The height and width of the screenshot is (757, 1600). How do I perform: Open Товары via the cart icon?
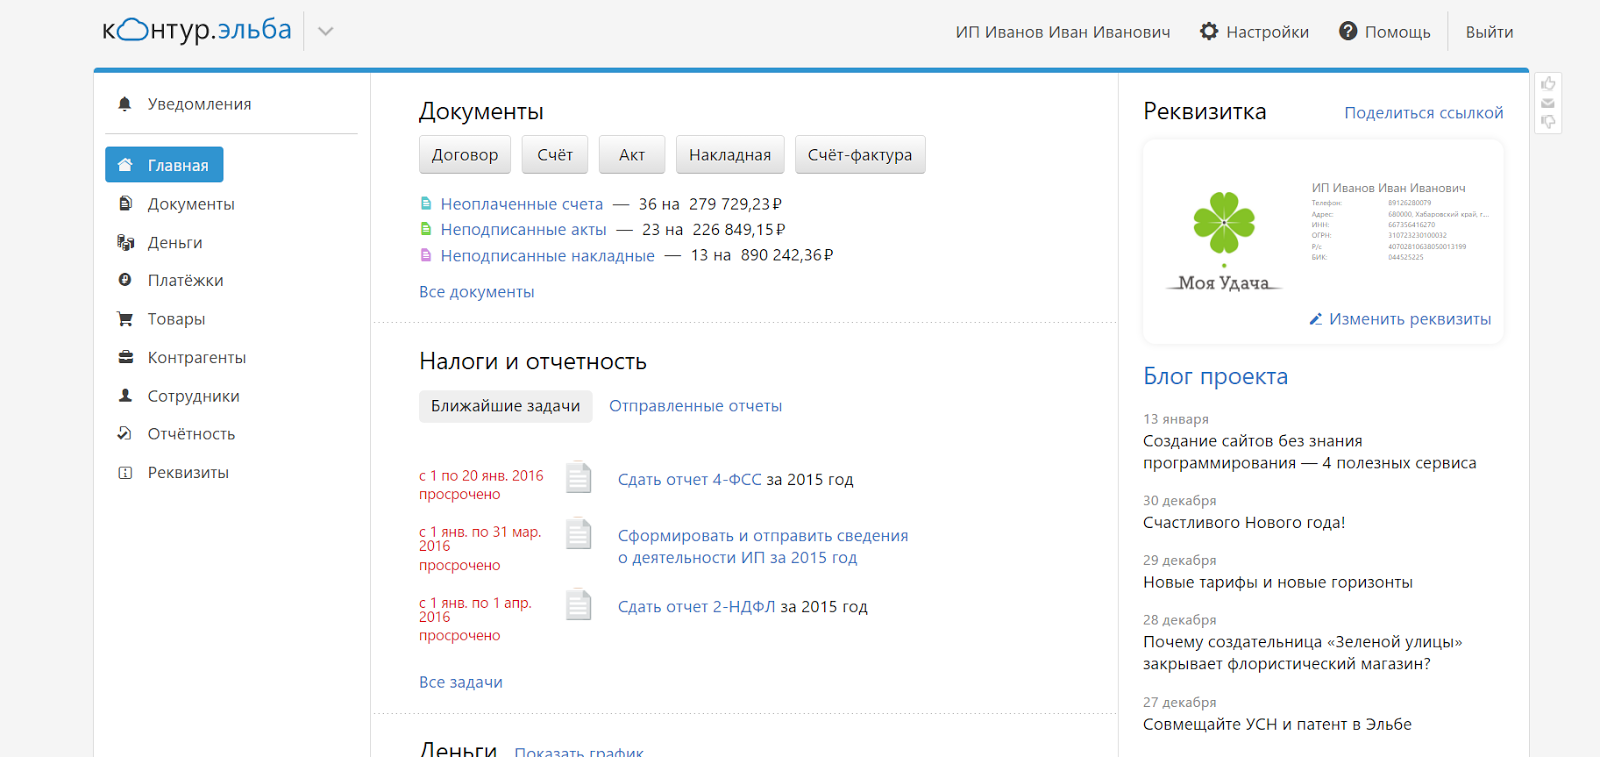[x=125, y=319]
